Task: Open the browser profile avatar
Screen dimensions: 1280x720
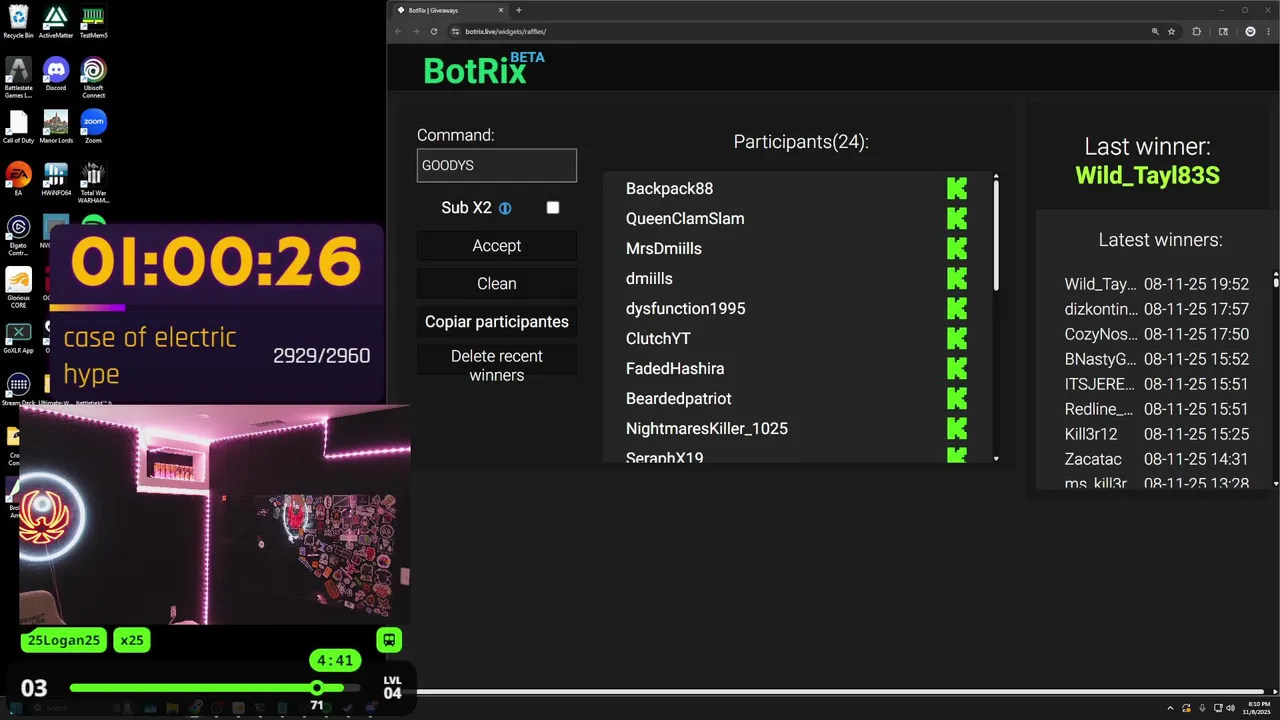Action: click(1250, 31)
